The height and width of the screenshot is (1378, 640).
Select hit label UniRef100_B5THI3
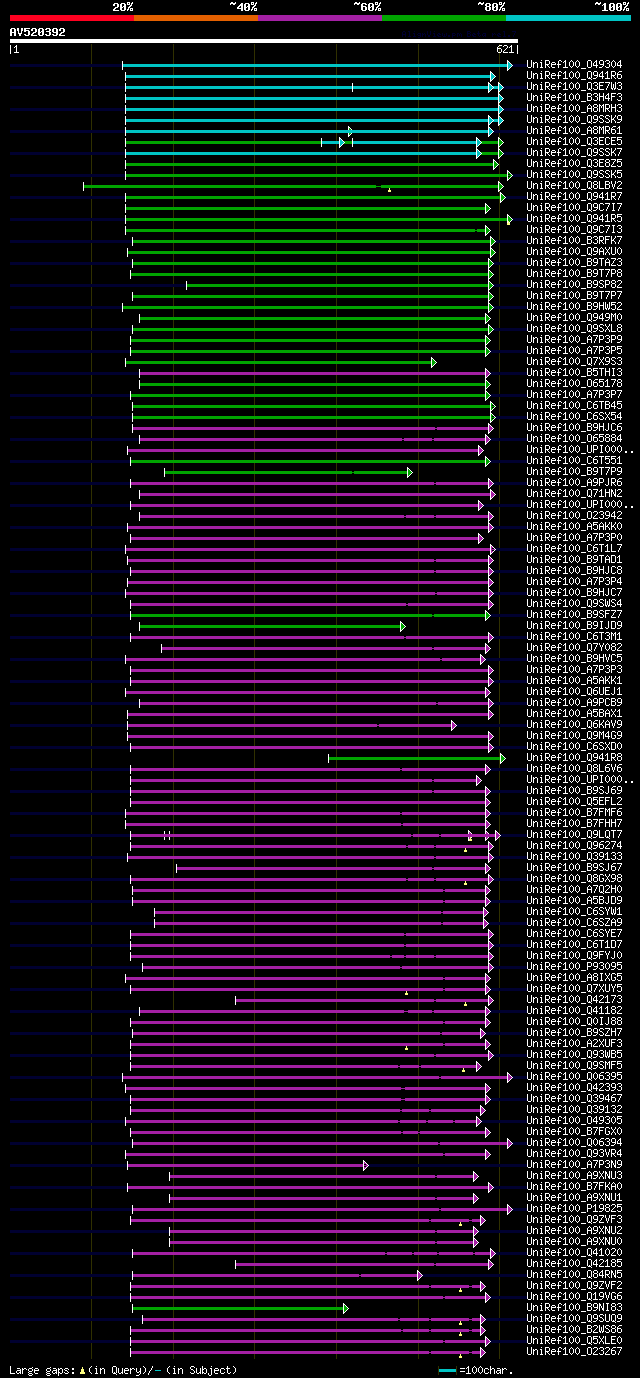(574, 373)
